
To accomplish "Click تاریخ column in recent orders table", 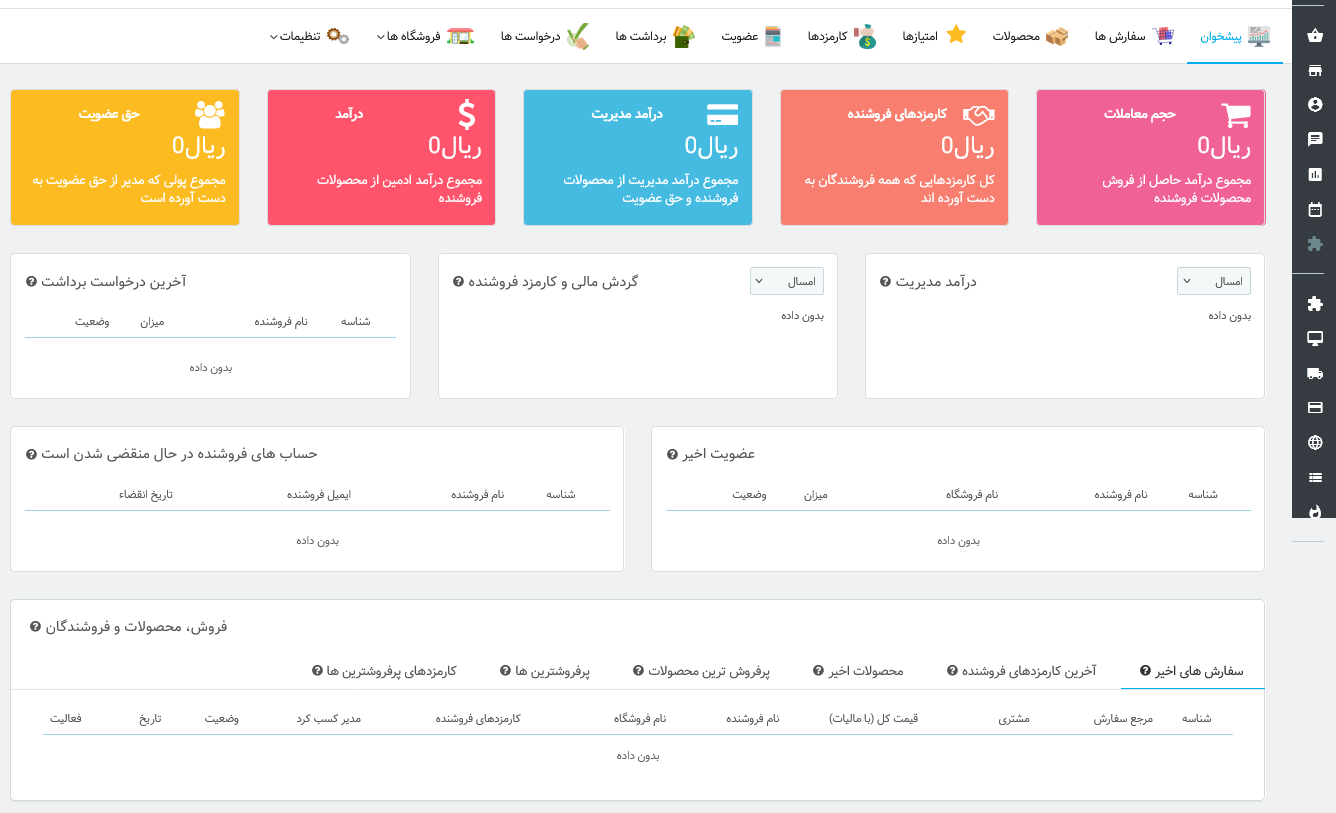I will tap(150, 719).
